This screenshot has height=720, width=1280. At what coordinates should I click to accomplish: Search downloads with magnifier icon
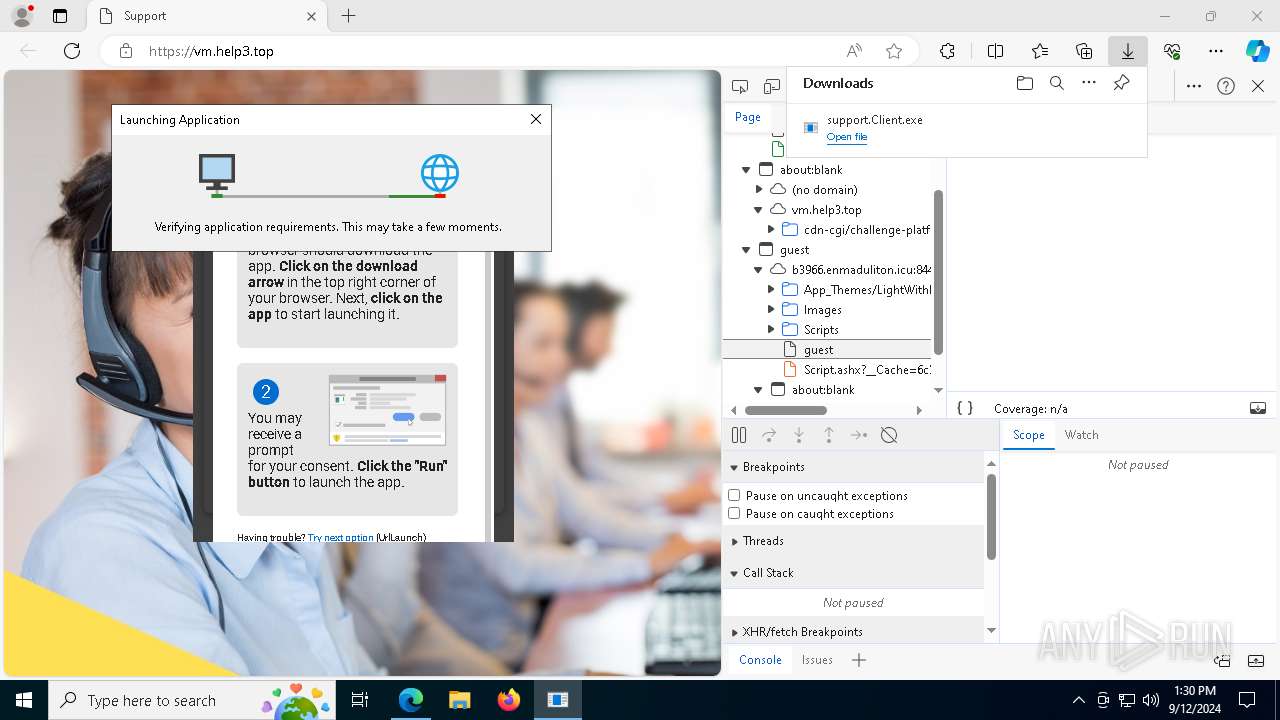click(1056, 83)
